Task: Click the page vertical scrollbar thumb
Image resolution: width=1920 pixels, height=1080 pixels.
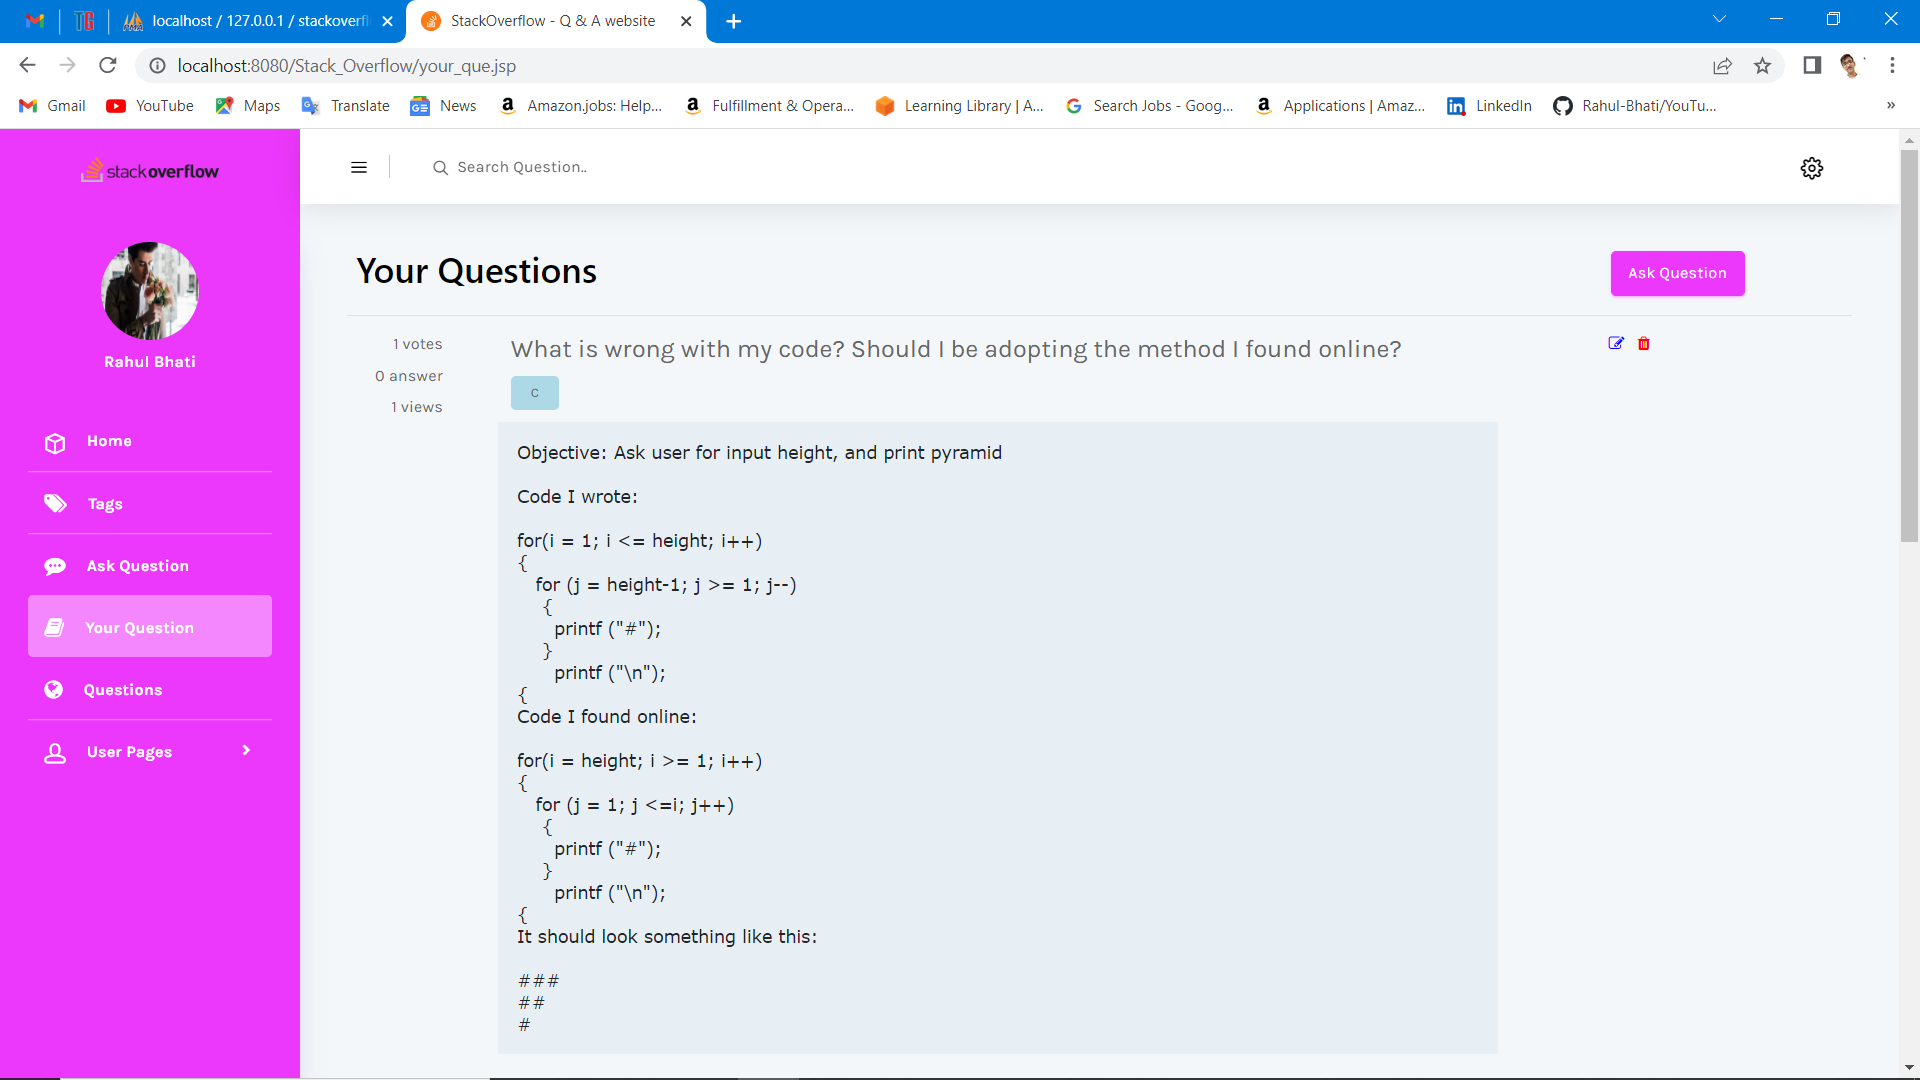Action: pos(1909,345)
